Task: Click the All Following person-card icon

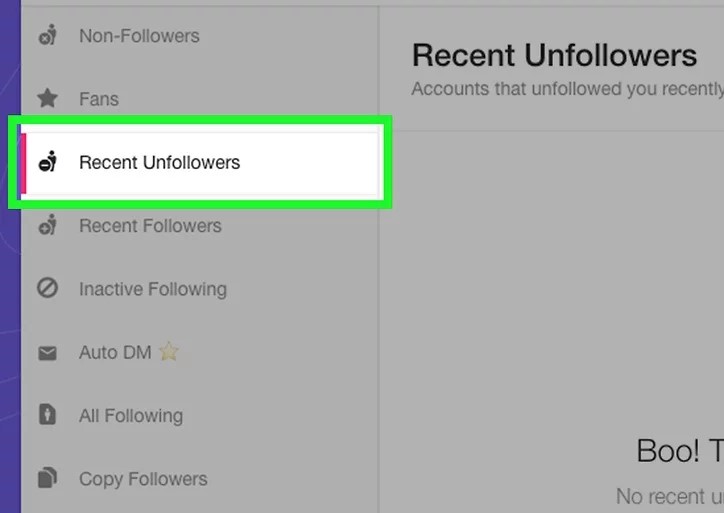Action: [47, 415]
